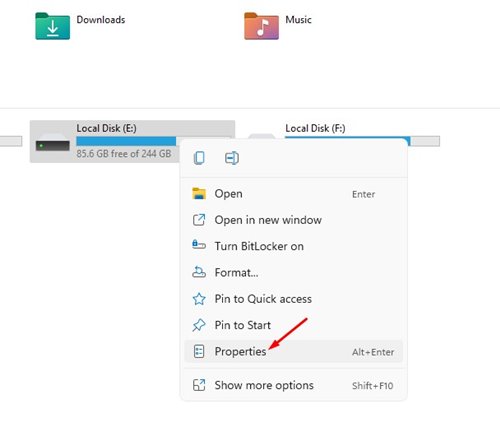Image resolution: width=500 pixels, height=431 pixels.
Task: Open the Downloads folder
Action: coord(80,26)
